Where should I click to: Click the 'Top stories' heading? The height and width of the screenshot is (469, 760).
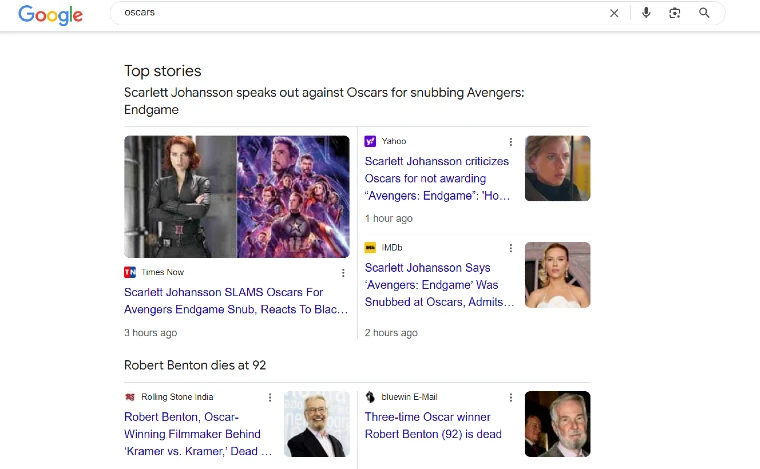point(163,71)
